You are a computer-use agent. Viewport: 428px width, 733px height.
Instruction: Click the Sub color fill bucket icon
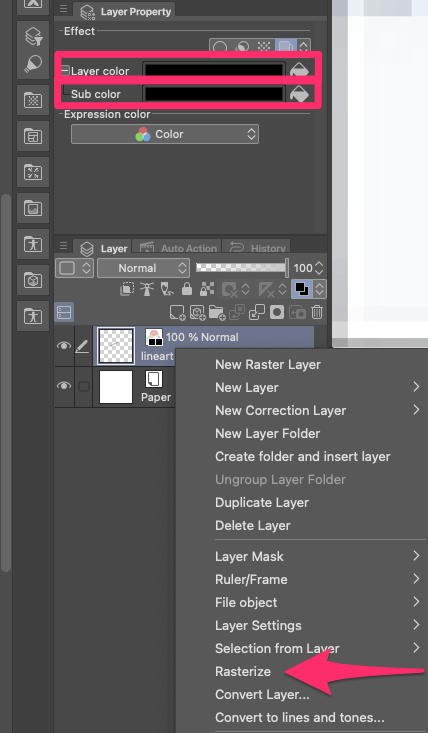pos(299,93)
